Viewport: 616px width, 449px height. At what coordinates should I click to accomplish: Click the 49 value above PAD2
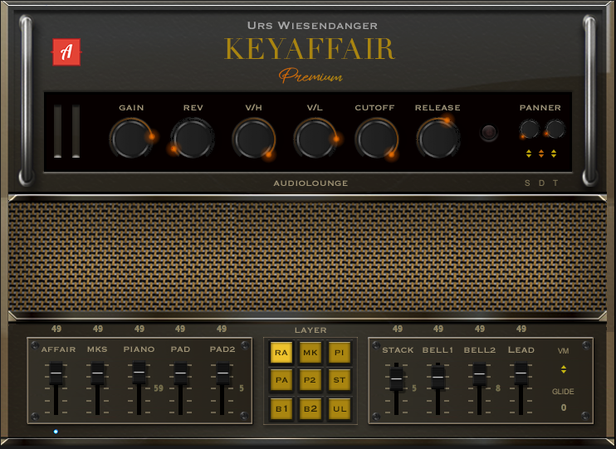pyautogui.click(x=222, y=329)
